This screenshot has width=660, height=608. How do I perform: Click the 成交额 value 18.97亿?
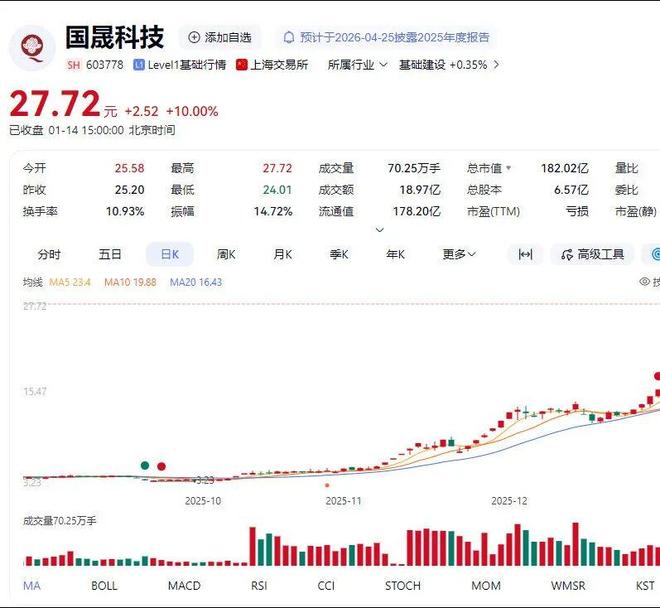click(x=420, y=190)
